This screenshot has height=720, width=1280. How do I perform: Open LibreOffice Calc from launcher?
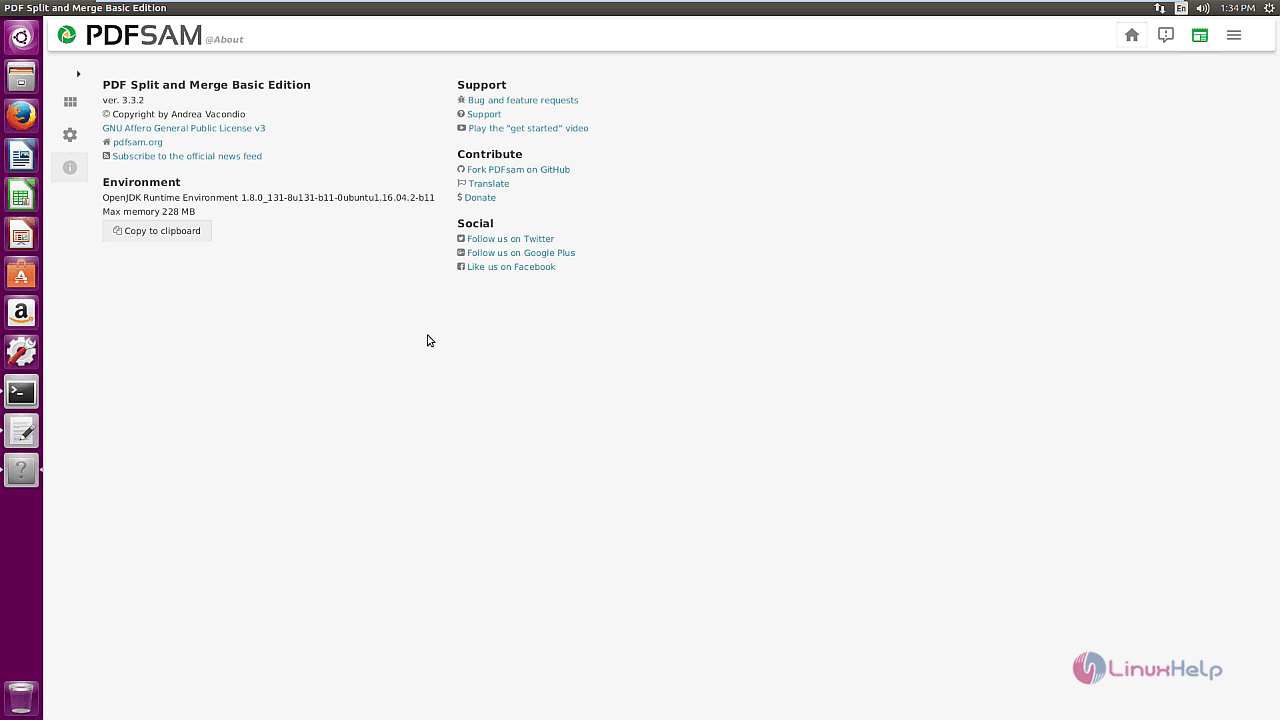coord(21,195)
